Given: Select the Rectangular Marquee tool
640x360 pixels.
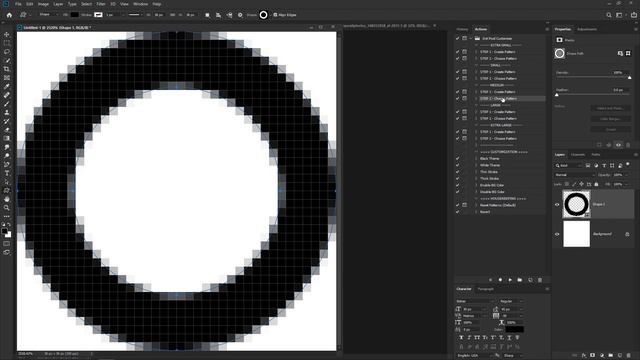Looking at the screenshot, I should tap(7, 43).
